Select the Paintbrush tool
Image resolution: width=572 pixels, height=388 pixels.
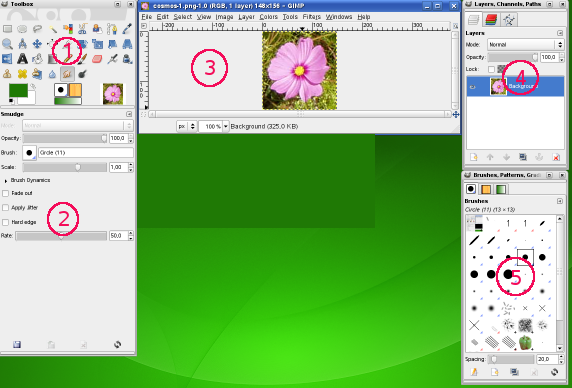coord(82,59)
